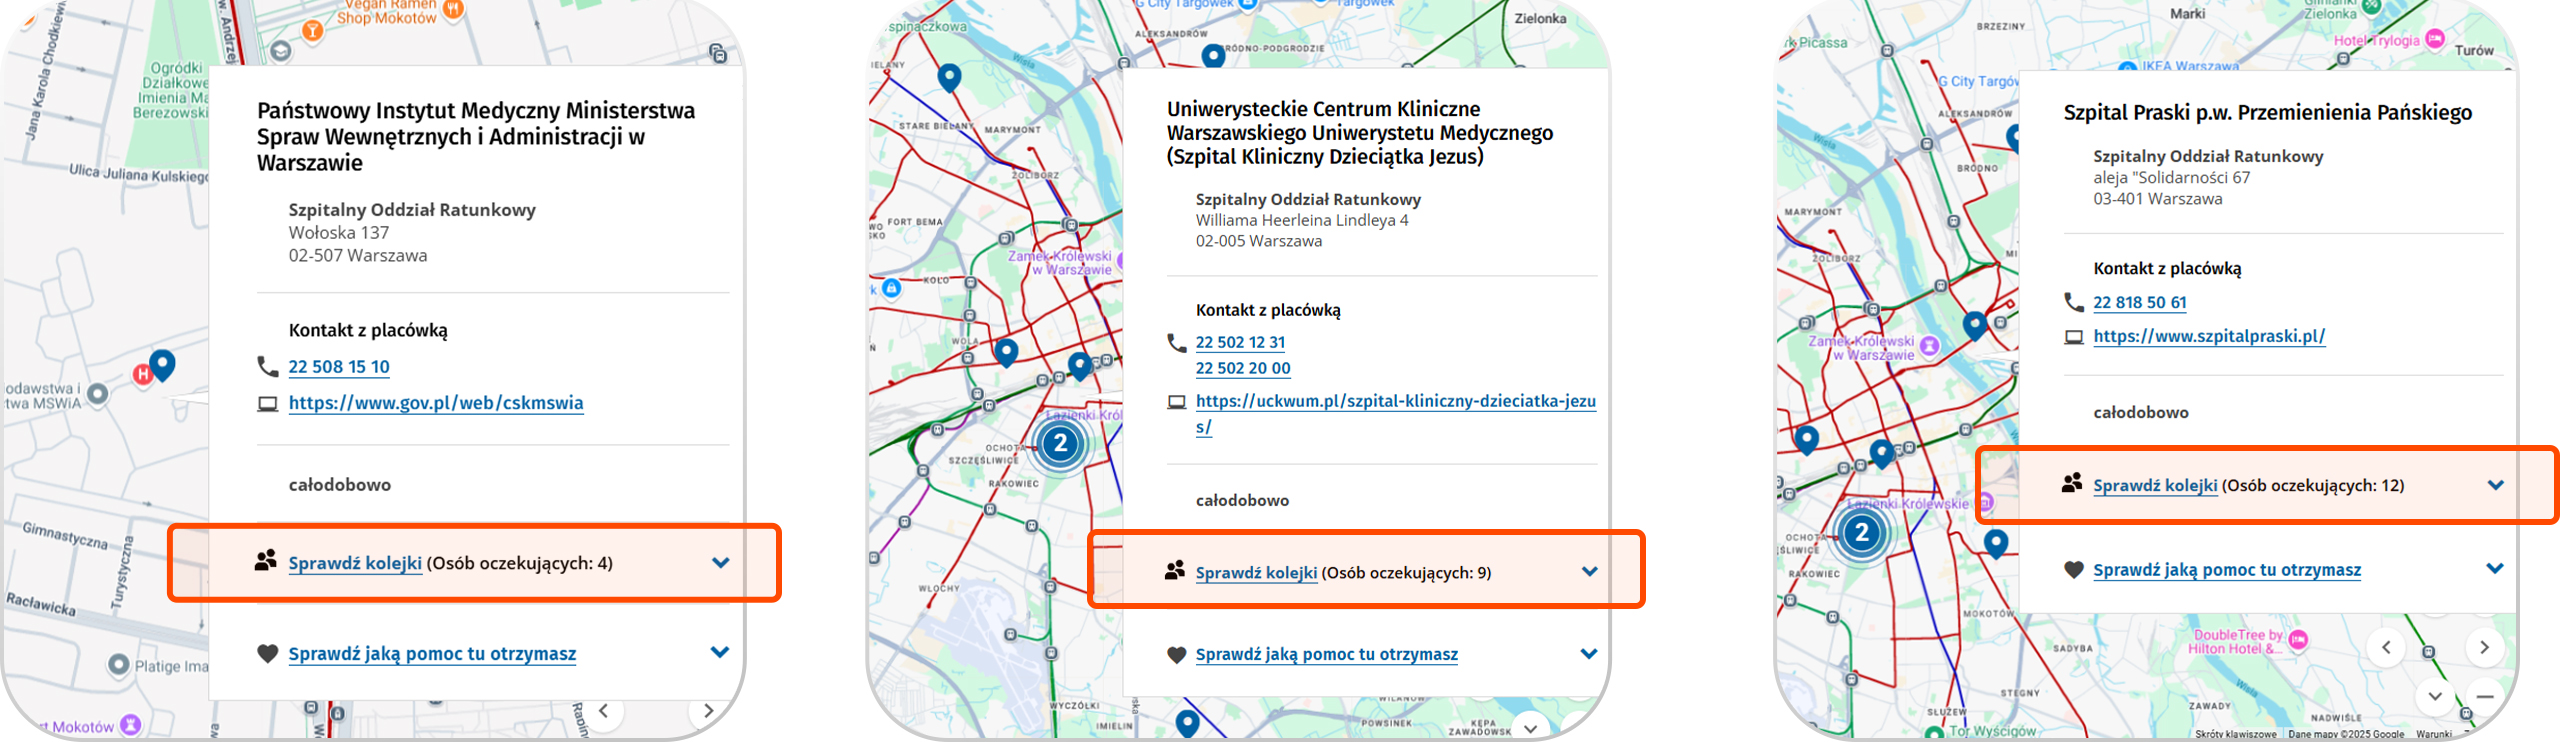Click the people icon next to Osób oczekujących: 4

[x=265, y=561]
